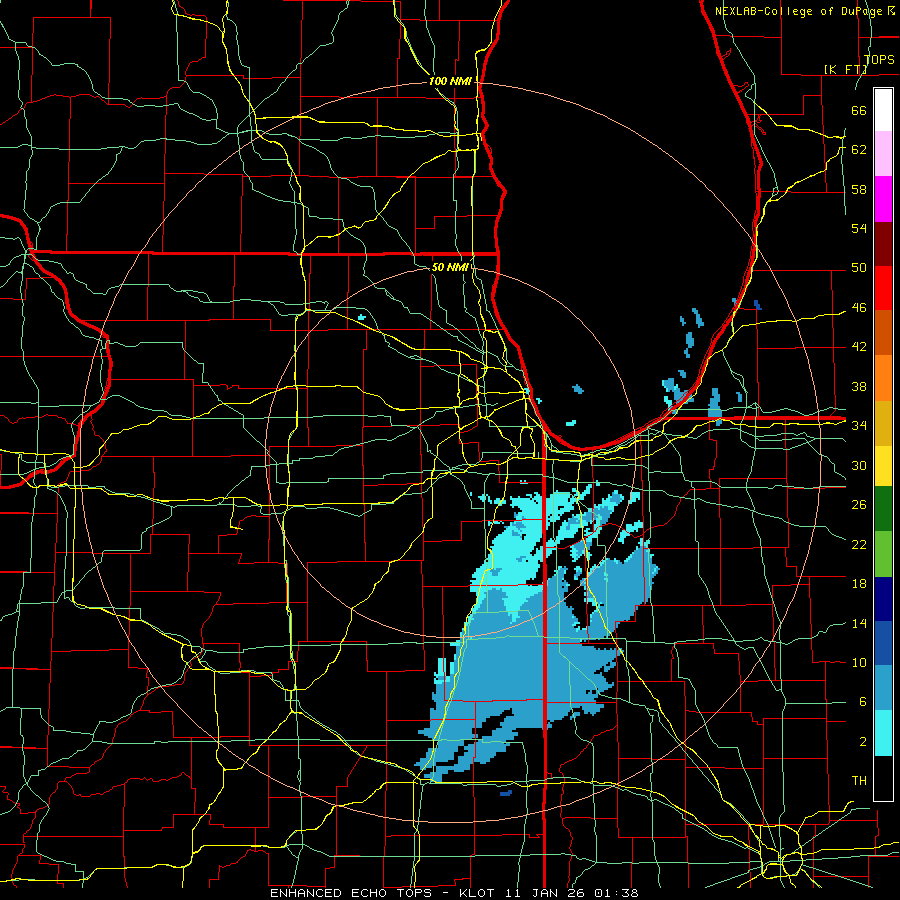900x900 pixels.
Task: Click the legend value "42"
Action: point(859,347)
